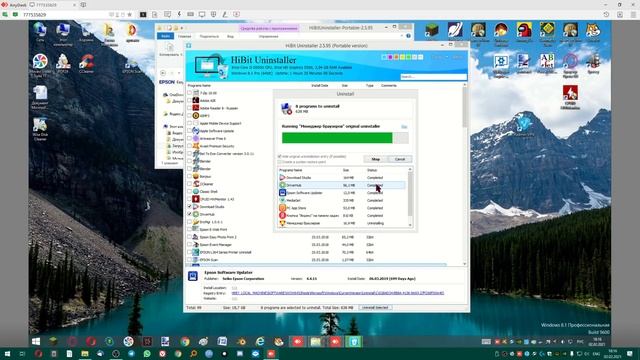Click the MediaGet icon in uninstall queue
The width and height of the screenshot is (640, 360).
click(282, 200)
